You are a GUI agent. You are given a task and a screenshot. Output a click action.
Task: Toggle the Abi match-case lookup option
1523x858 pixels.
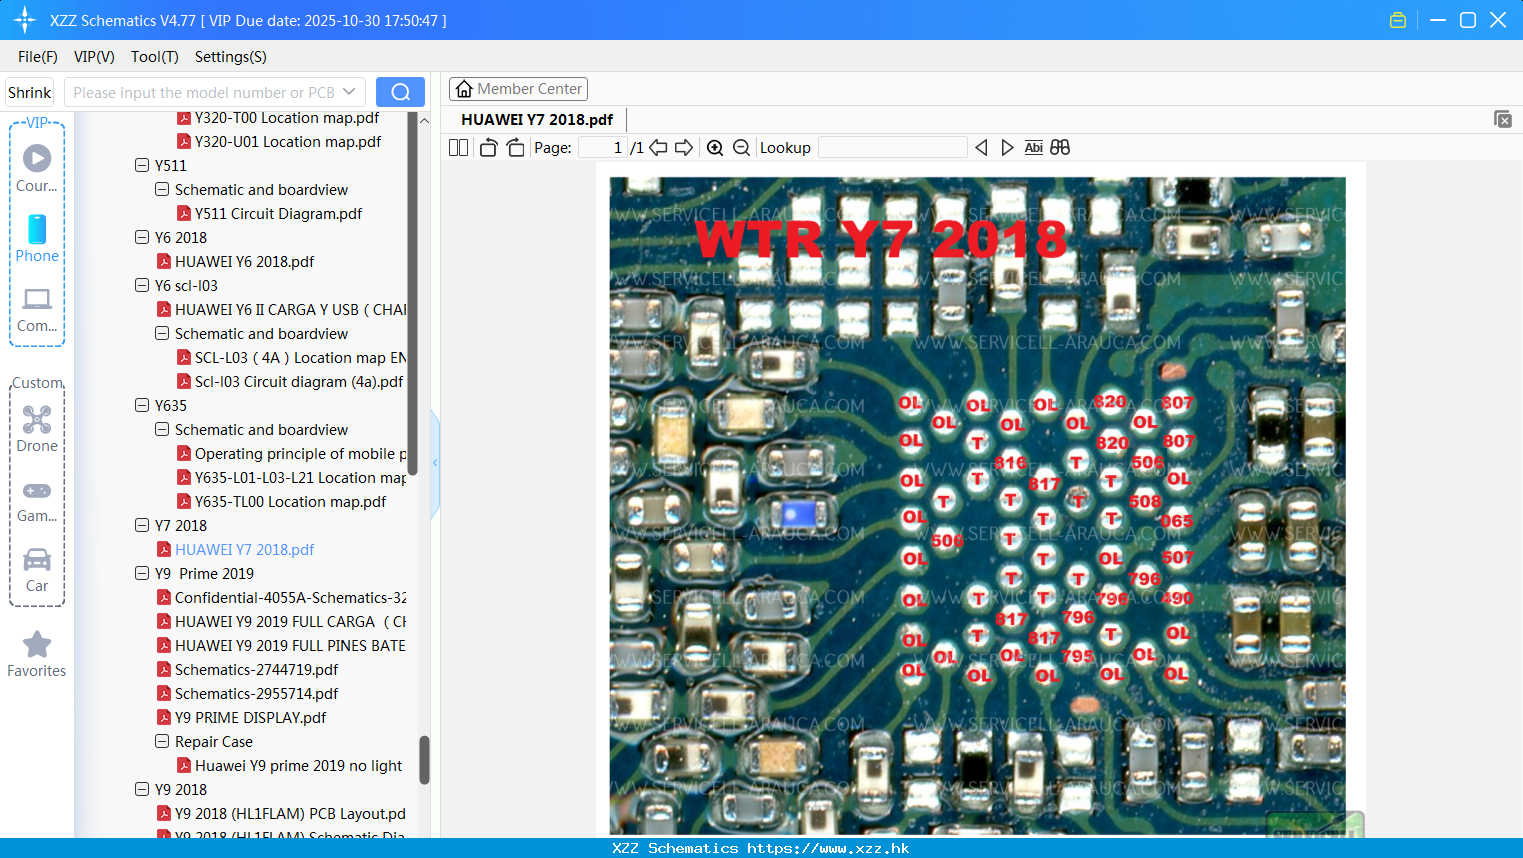(x=1034, y=148)
